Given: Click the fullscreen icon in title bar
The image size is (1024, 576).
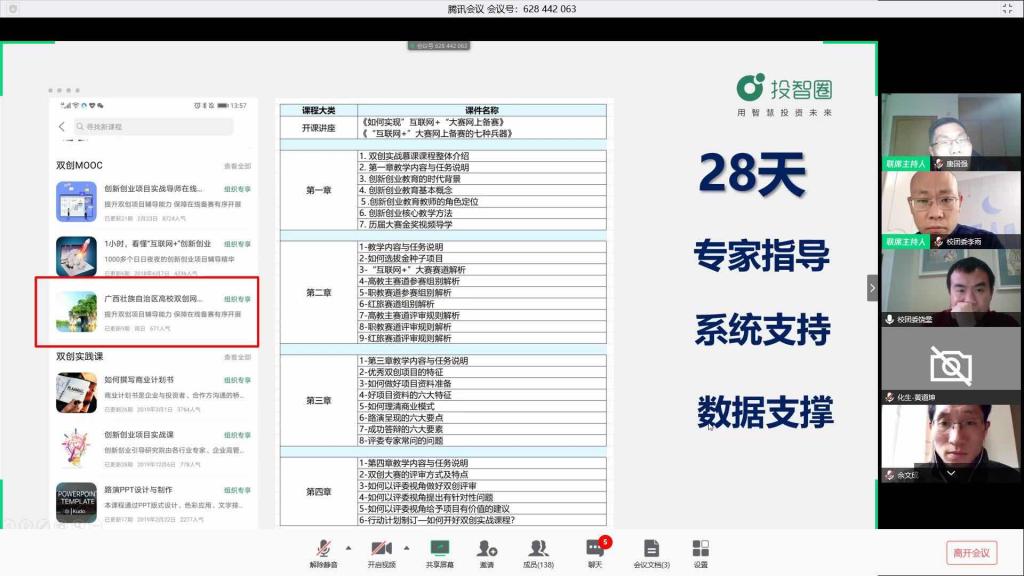Looking at the screenshot, I should (x=1007, y=9).
